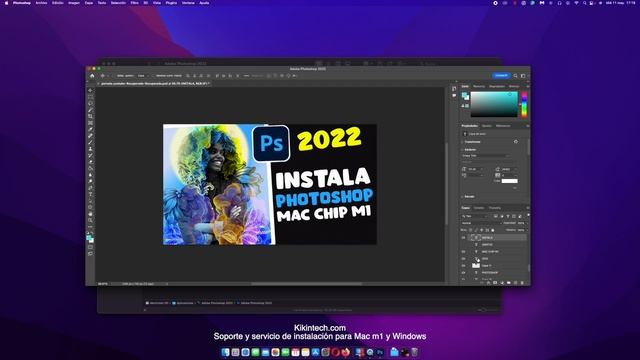Viewport: 640px width, 360px height.
Task: Switch to the Ajustes tab
Action: [x=487, y=126]
